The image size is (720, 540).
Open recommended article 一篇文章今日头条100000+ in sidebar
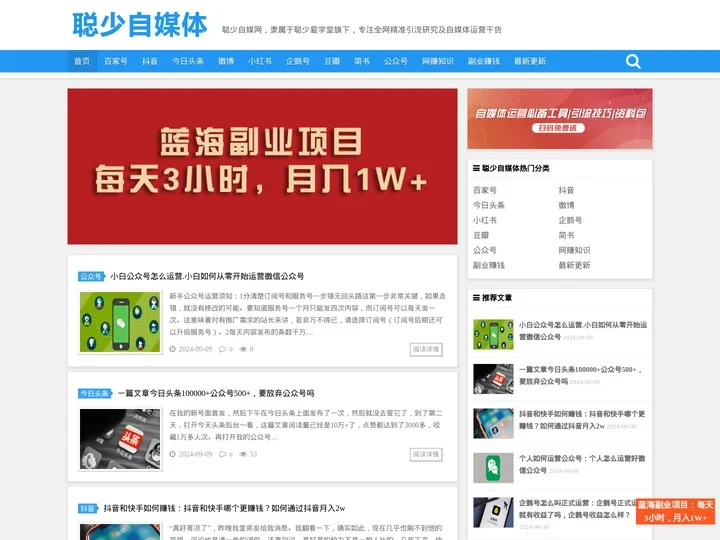click(x=580, y=375)
